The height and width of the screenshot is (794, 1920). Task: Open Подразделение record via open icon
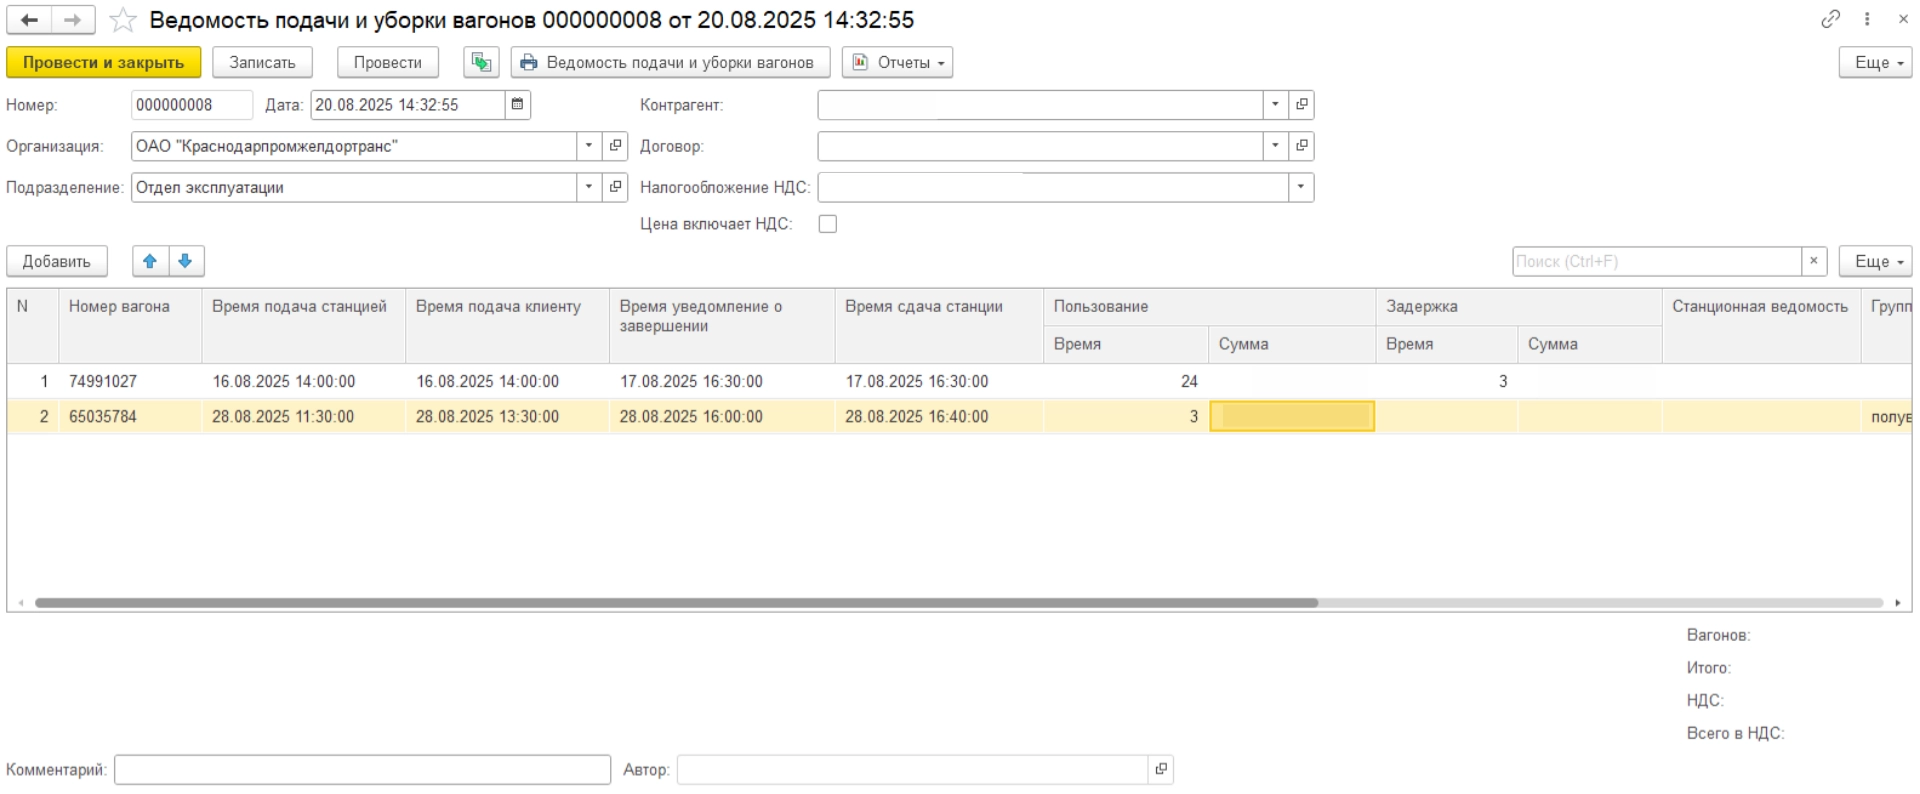coord(616,187)
